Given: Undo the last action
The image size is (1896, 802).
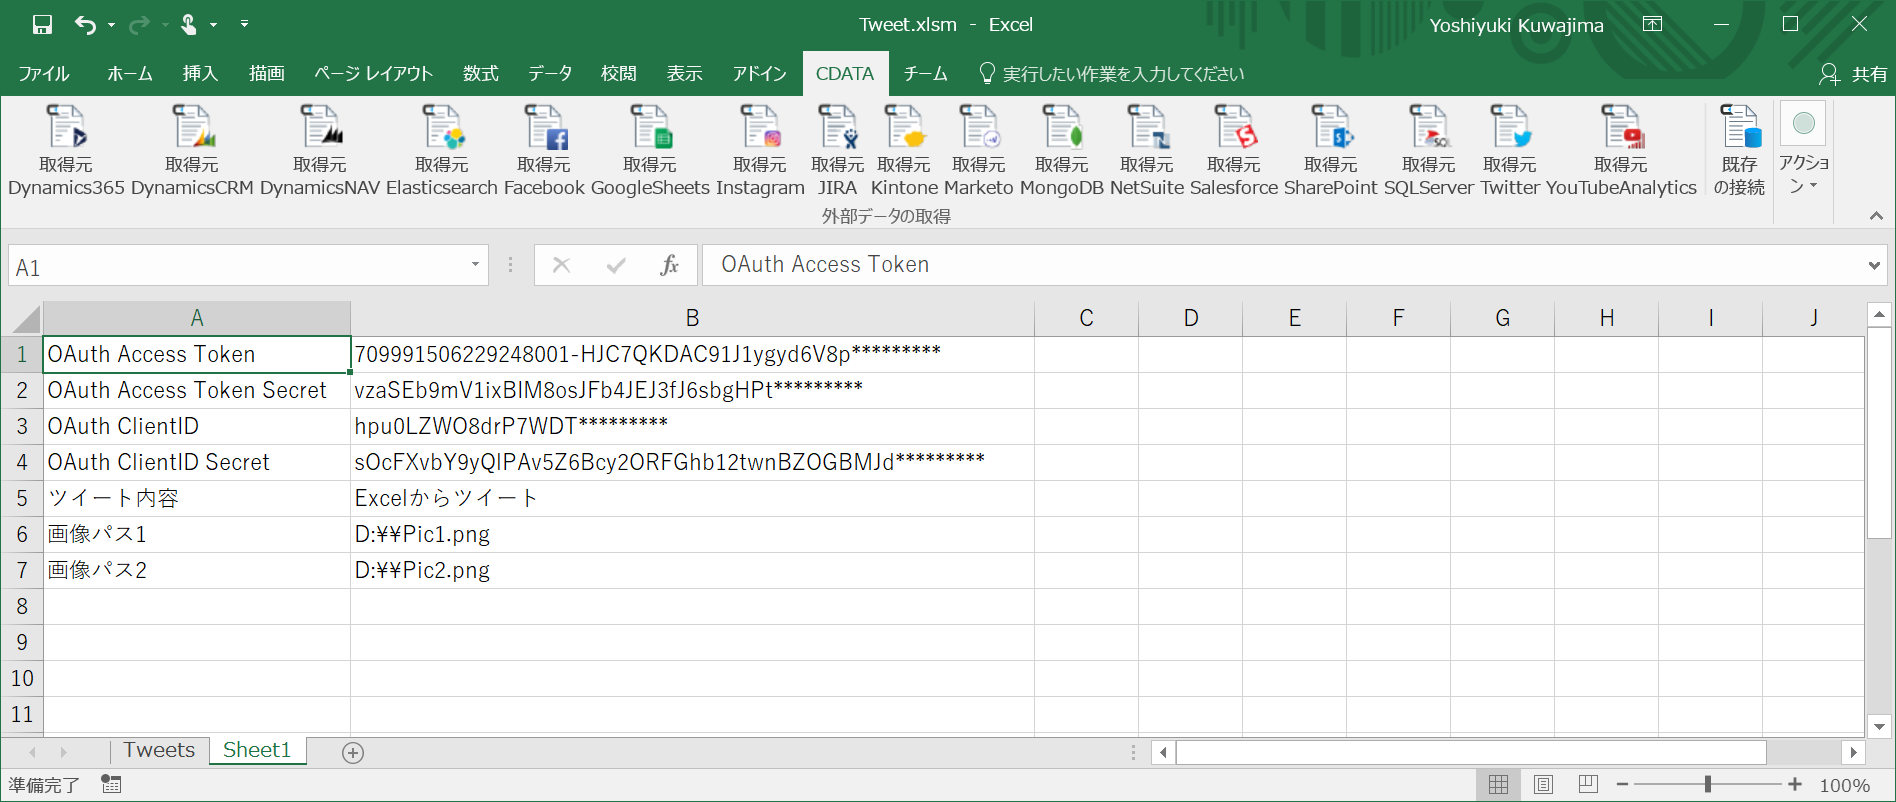Looking at the screenshot, I should (85, 25).
